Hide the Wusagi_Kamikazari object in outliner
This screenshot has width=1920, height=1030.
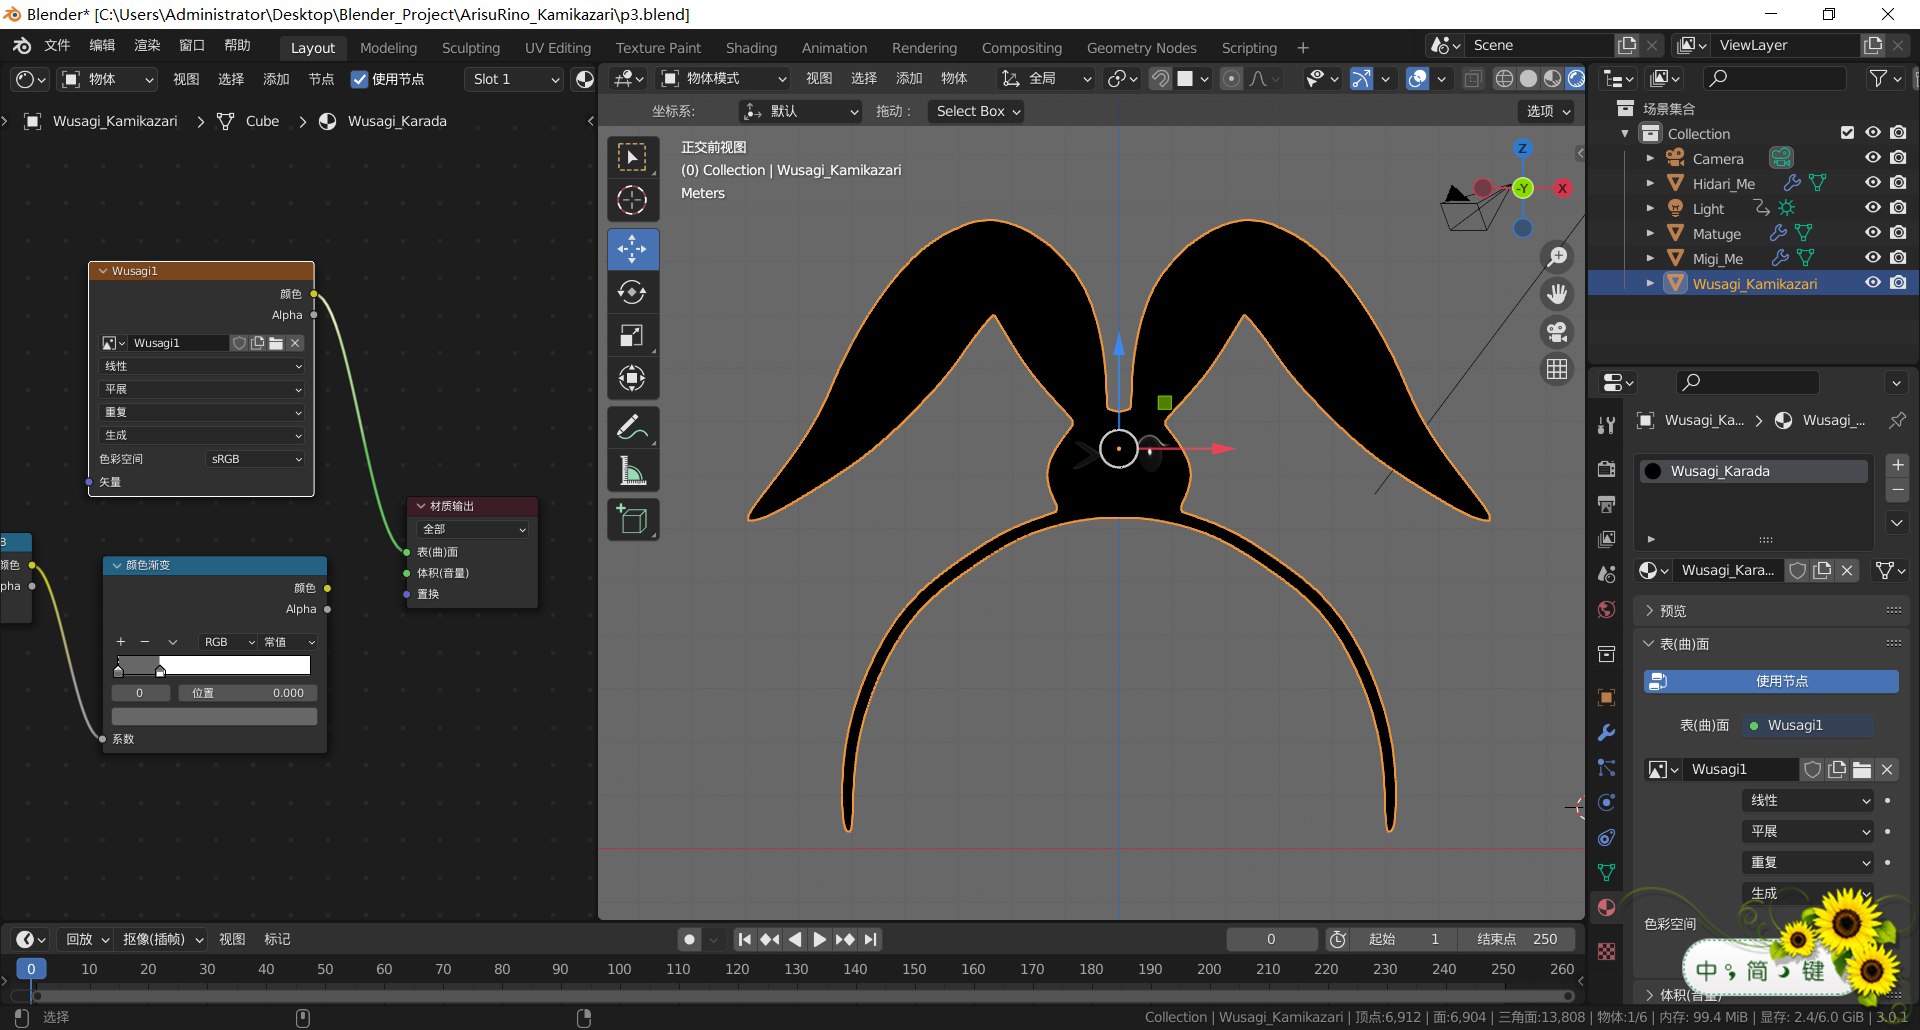pyautogui.click(x=1872, y=283)
